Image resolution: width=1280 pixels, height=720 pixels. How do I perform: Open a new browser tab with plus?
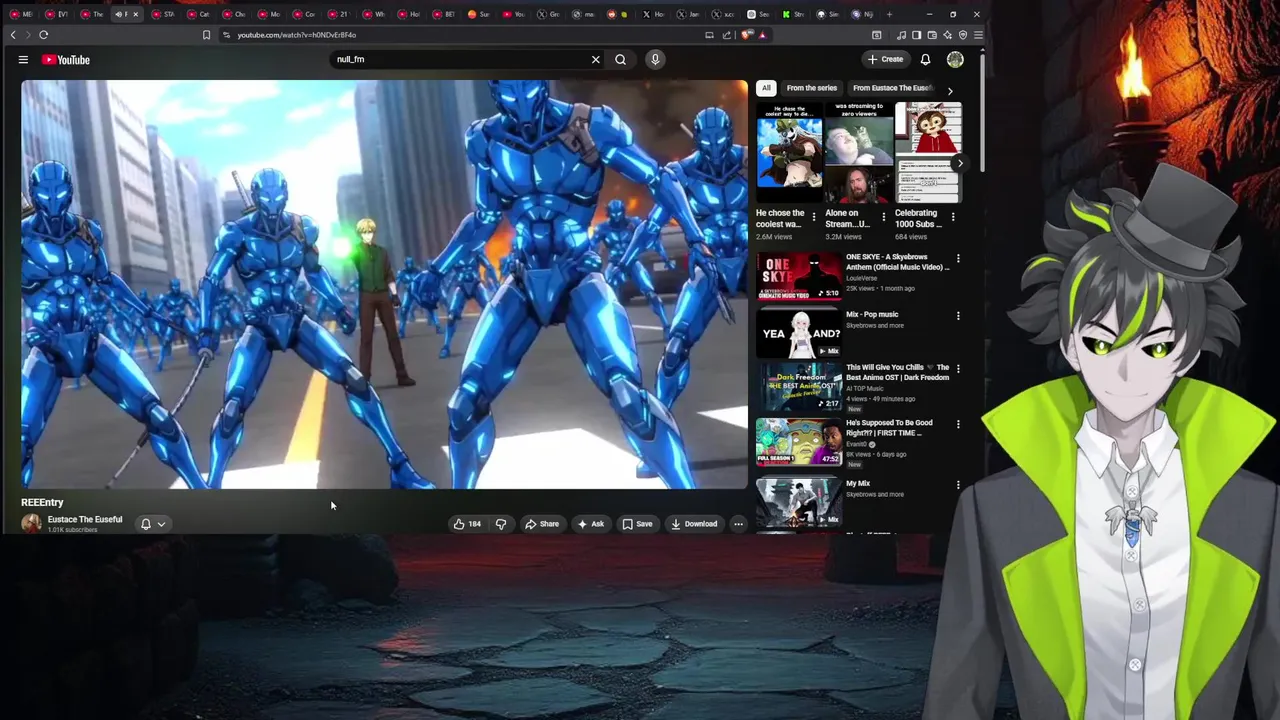889,14
